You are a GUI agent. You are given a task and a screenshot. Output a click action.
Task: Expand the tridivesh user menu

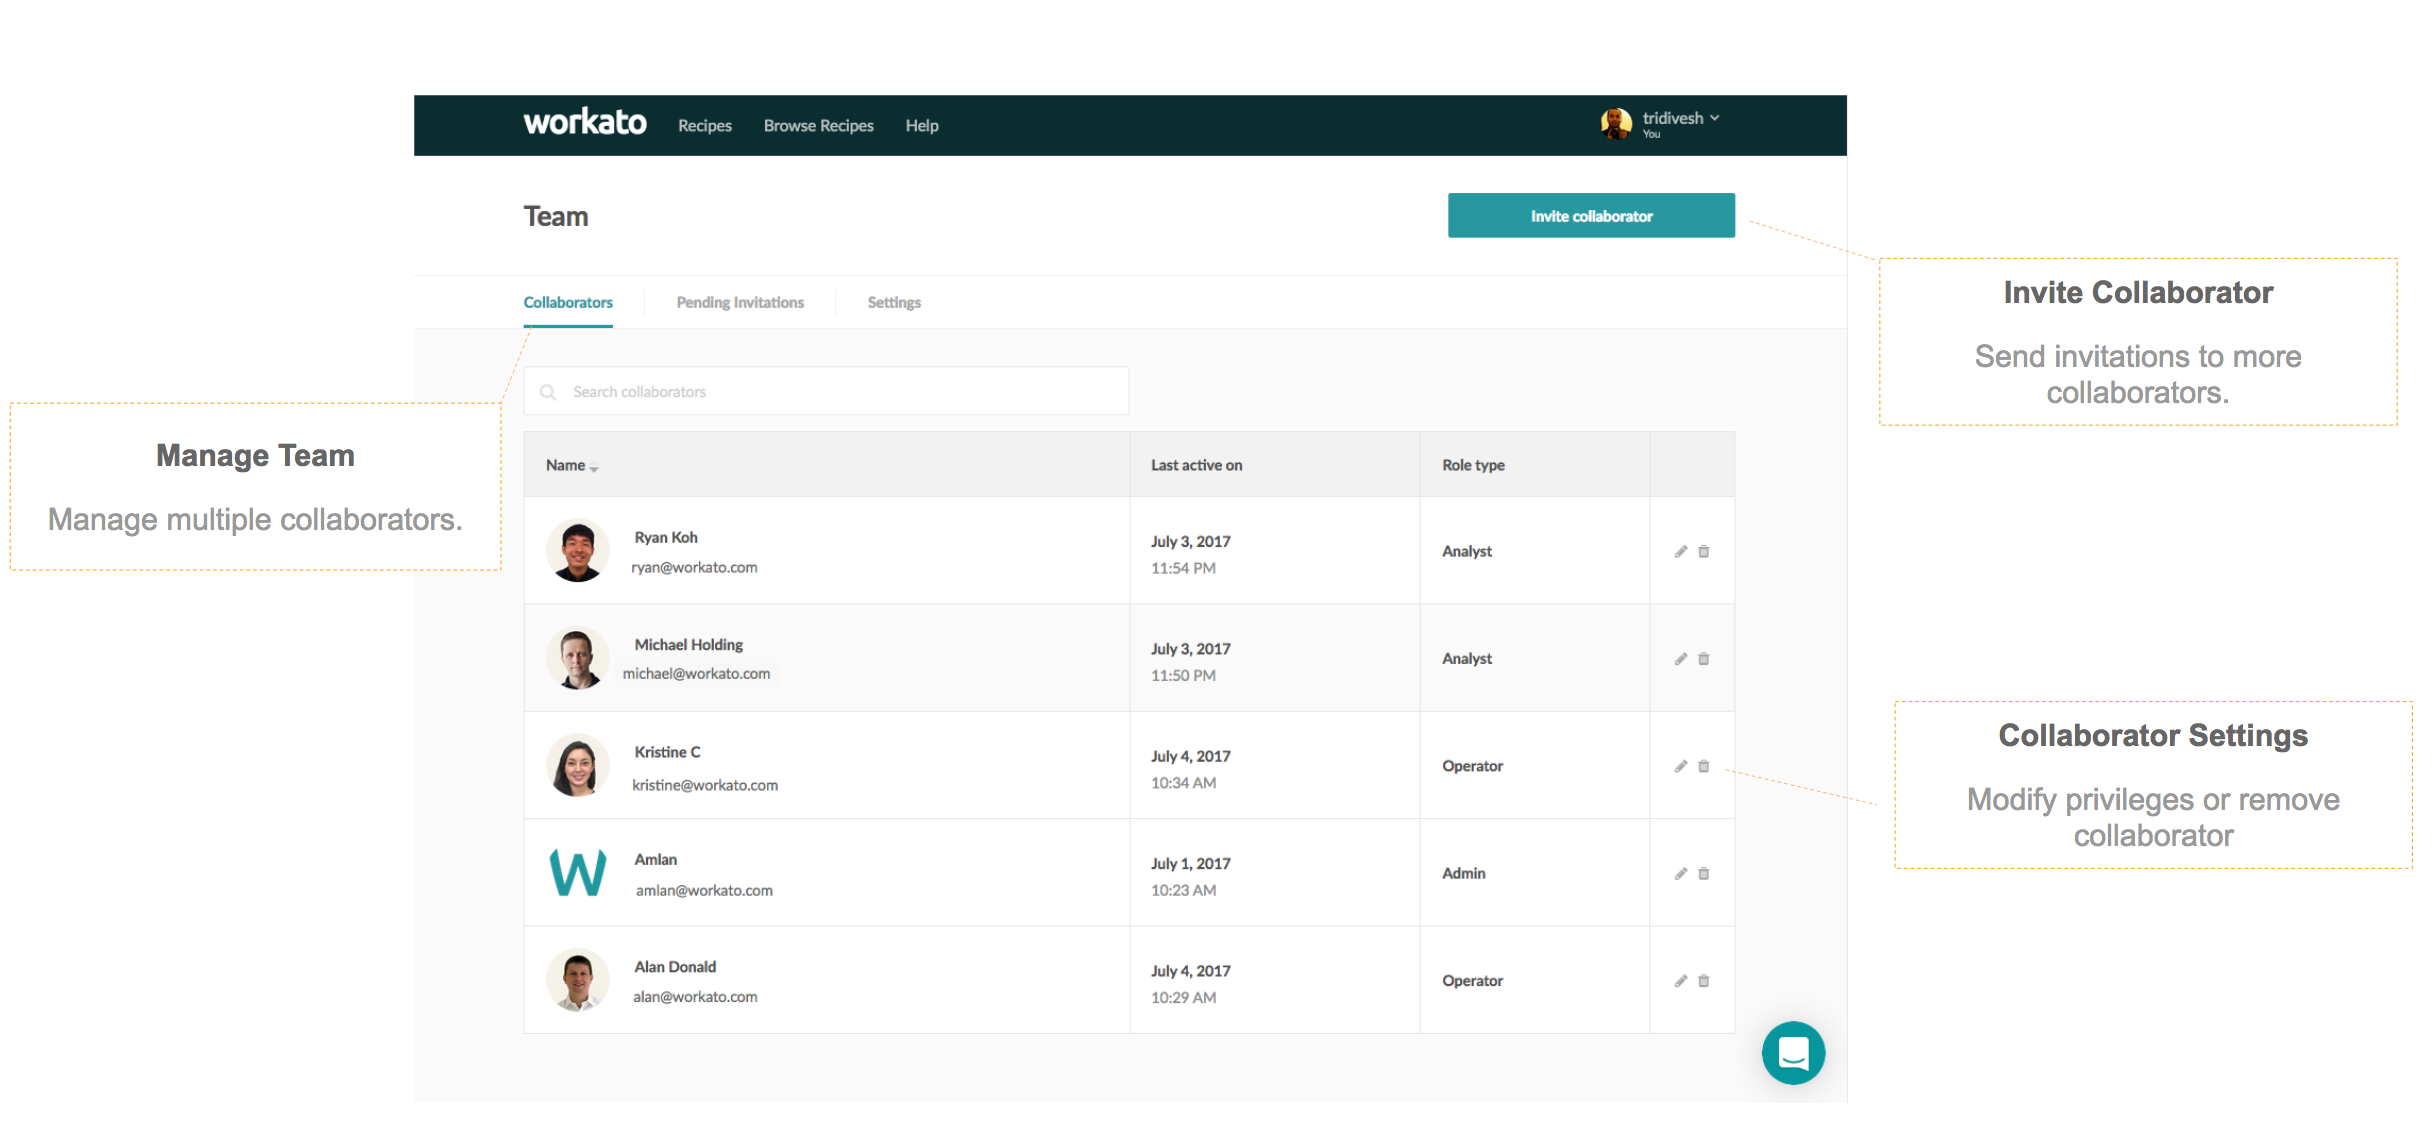point(1714,118)
